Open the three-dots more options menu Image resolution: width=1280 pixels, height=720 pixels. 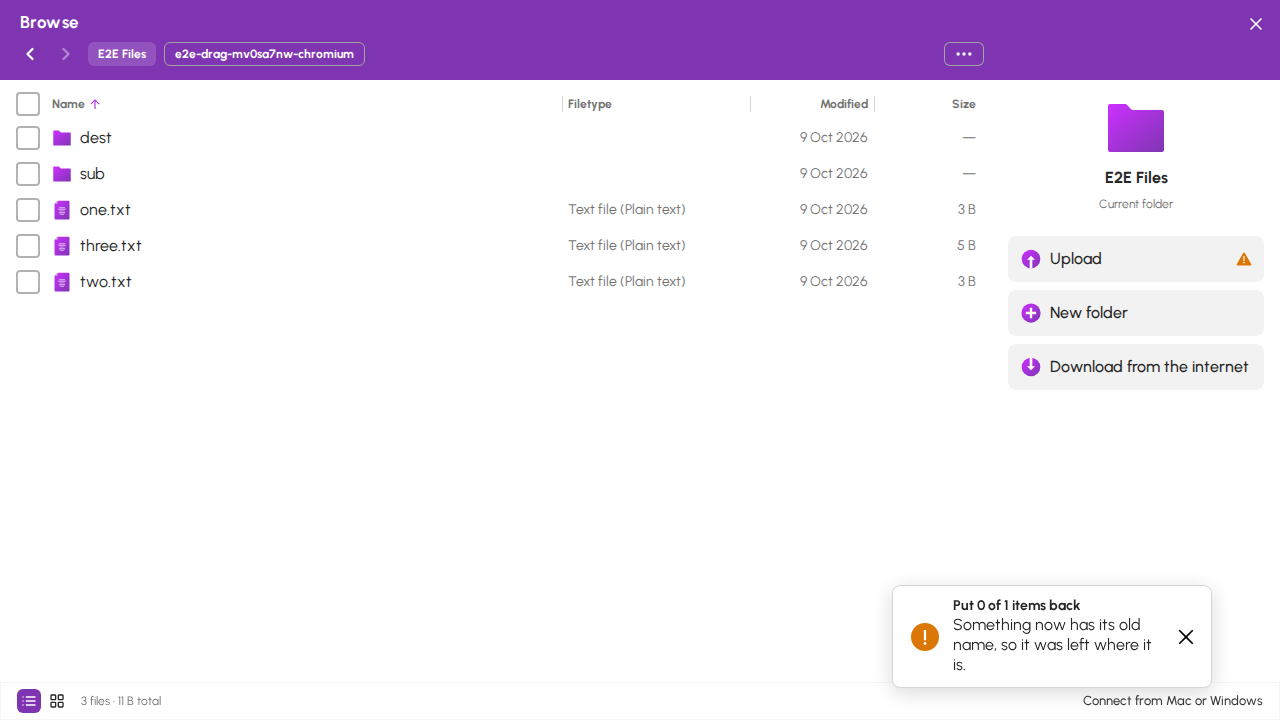pos(964,54)
